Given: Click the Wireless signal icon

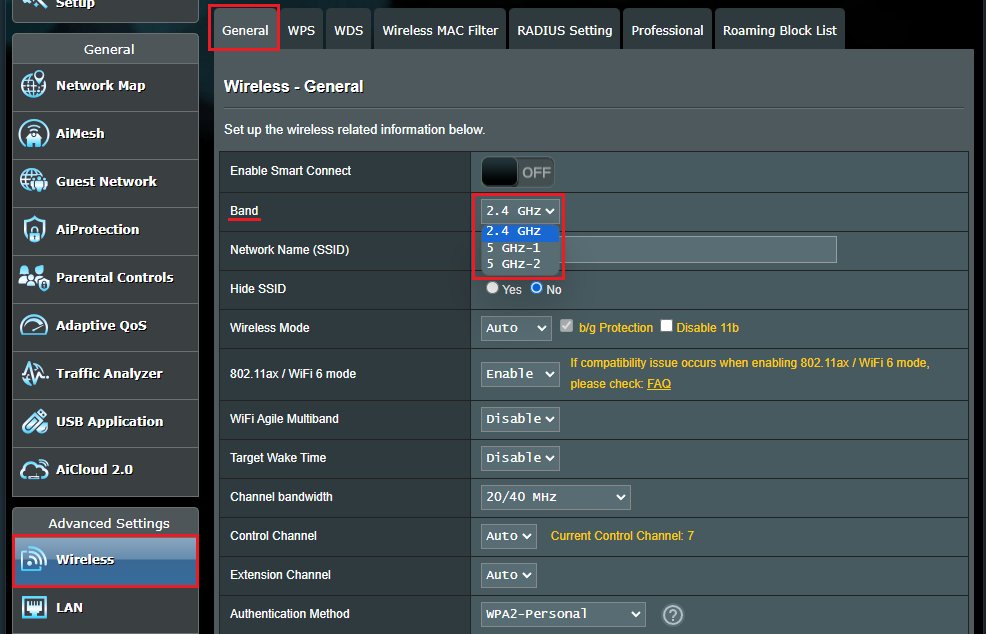Looking at the screenshot, I should (x=33, y=559).
